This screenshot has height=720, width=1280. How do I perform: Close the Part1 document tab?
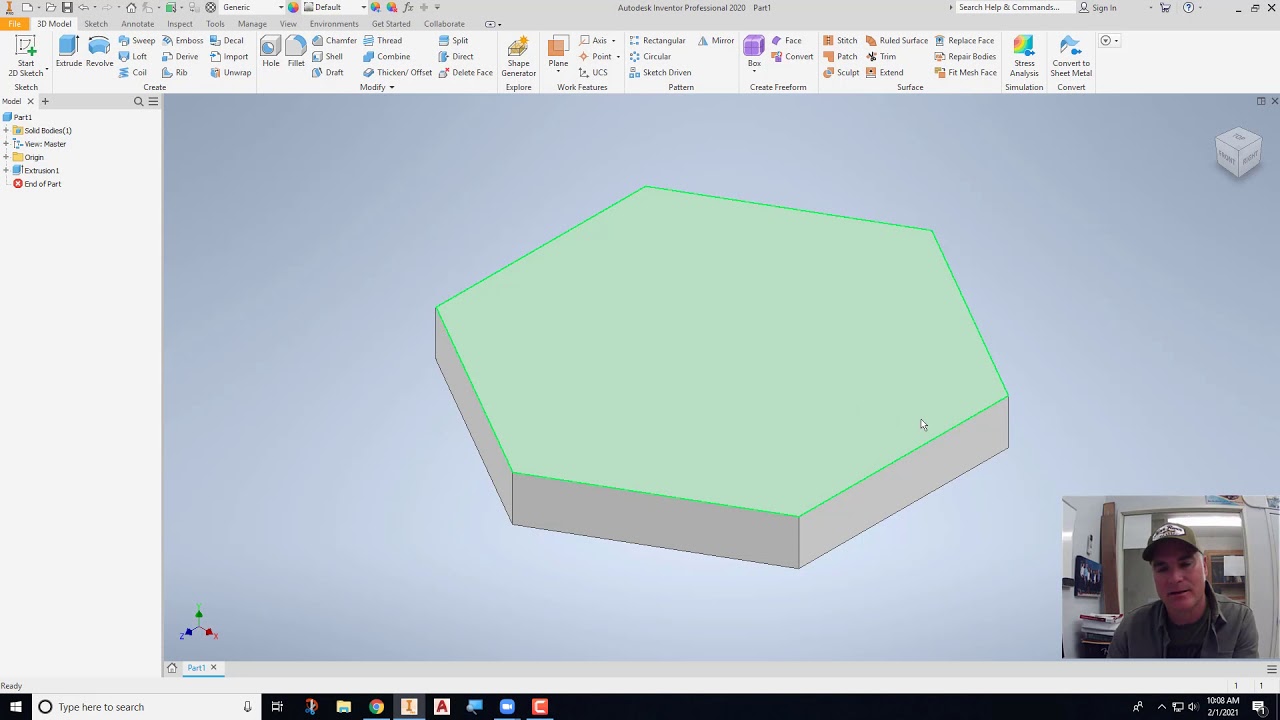pos(213,668)
